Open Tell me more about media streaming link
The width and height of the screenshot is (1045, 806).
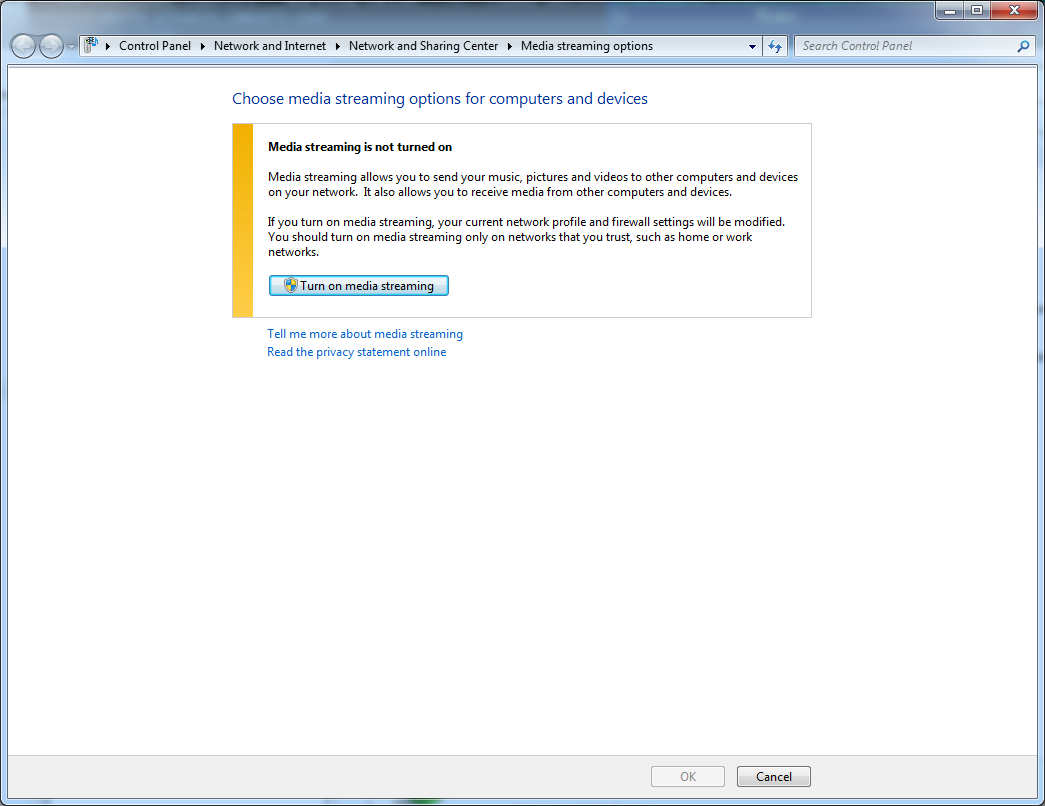coord(365,334)
